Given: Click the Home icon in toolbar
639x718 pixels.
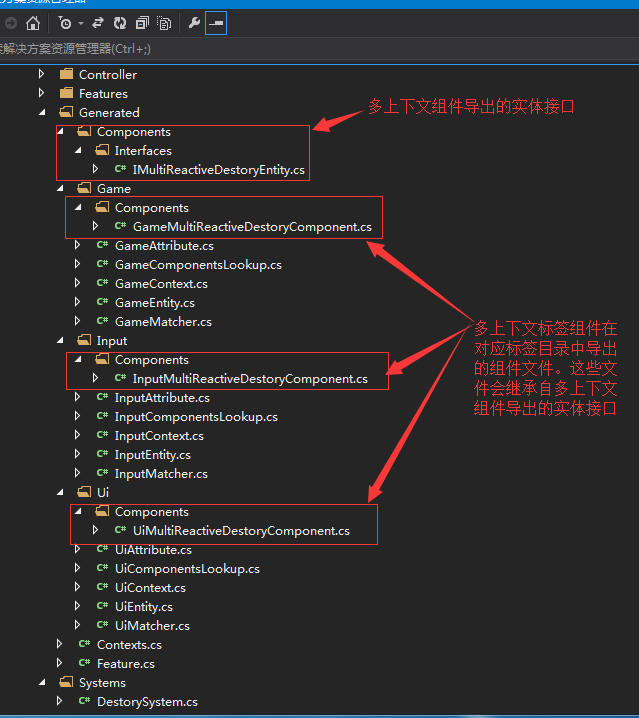Looking at the screenshot, I should (33, 23).
